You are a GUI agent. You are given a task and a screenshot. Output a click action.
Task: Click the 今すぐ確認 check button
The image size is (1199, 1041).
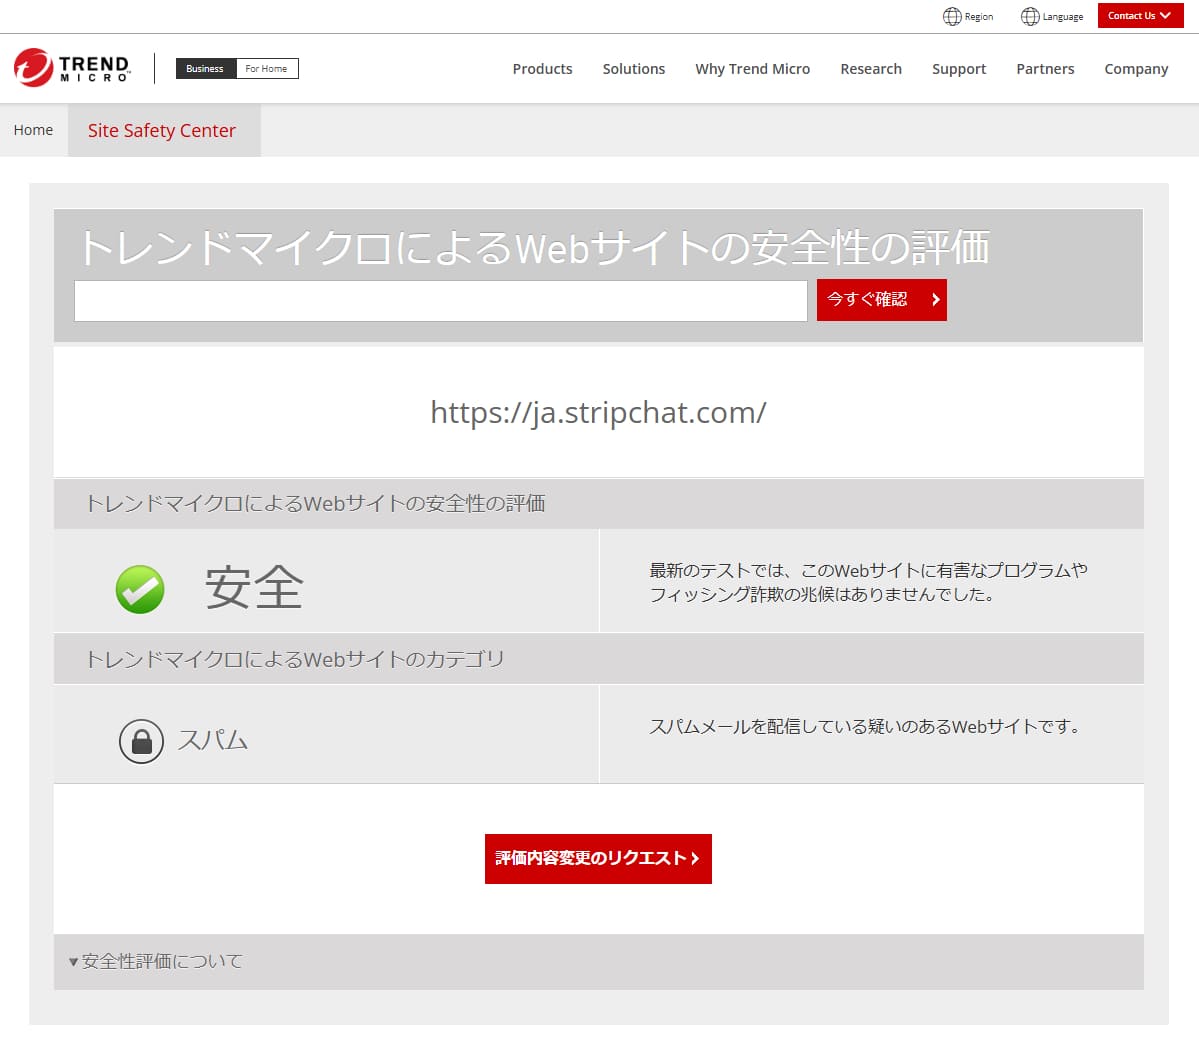pyautogui.click(x=882, y=300)
